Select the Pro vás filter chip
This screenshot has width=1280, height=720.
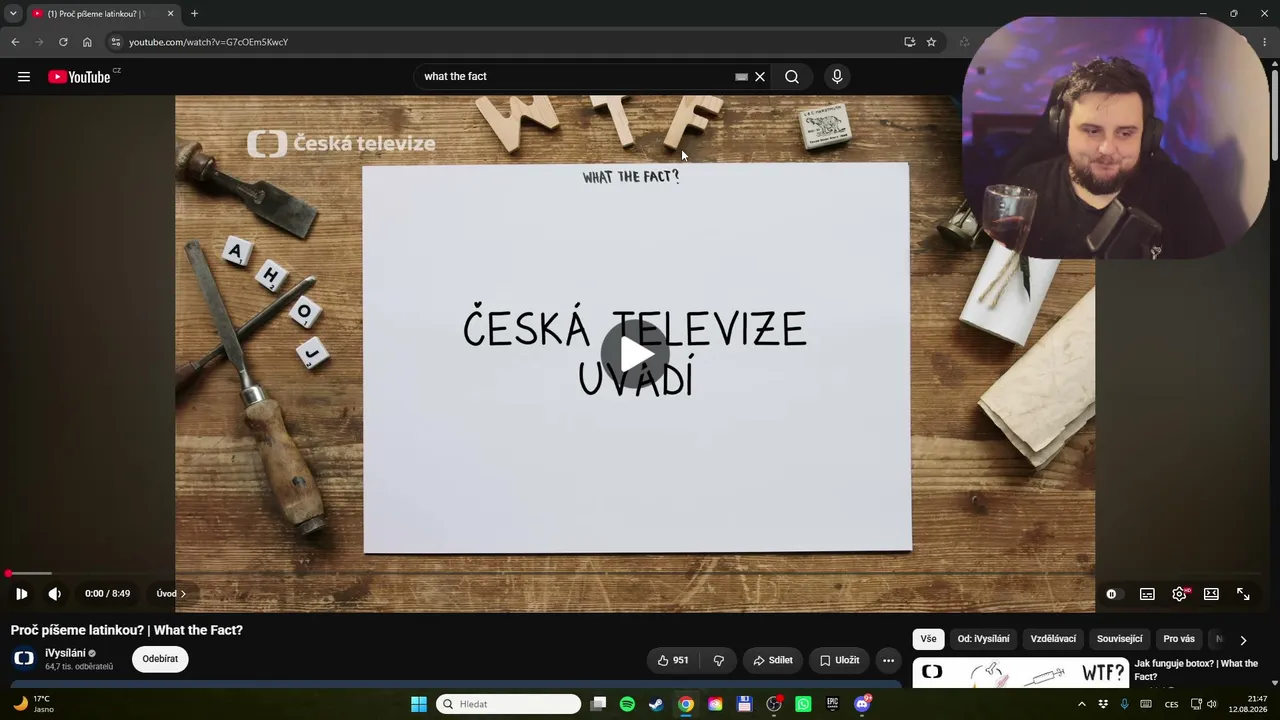point(1179,639)
